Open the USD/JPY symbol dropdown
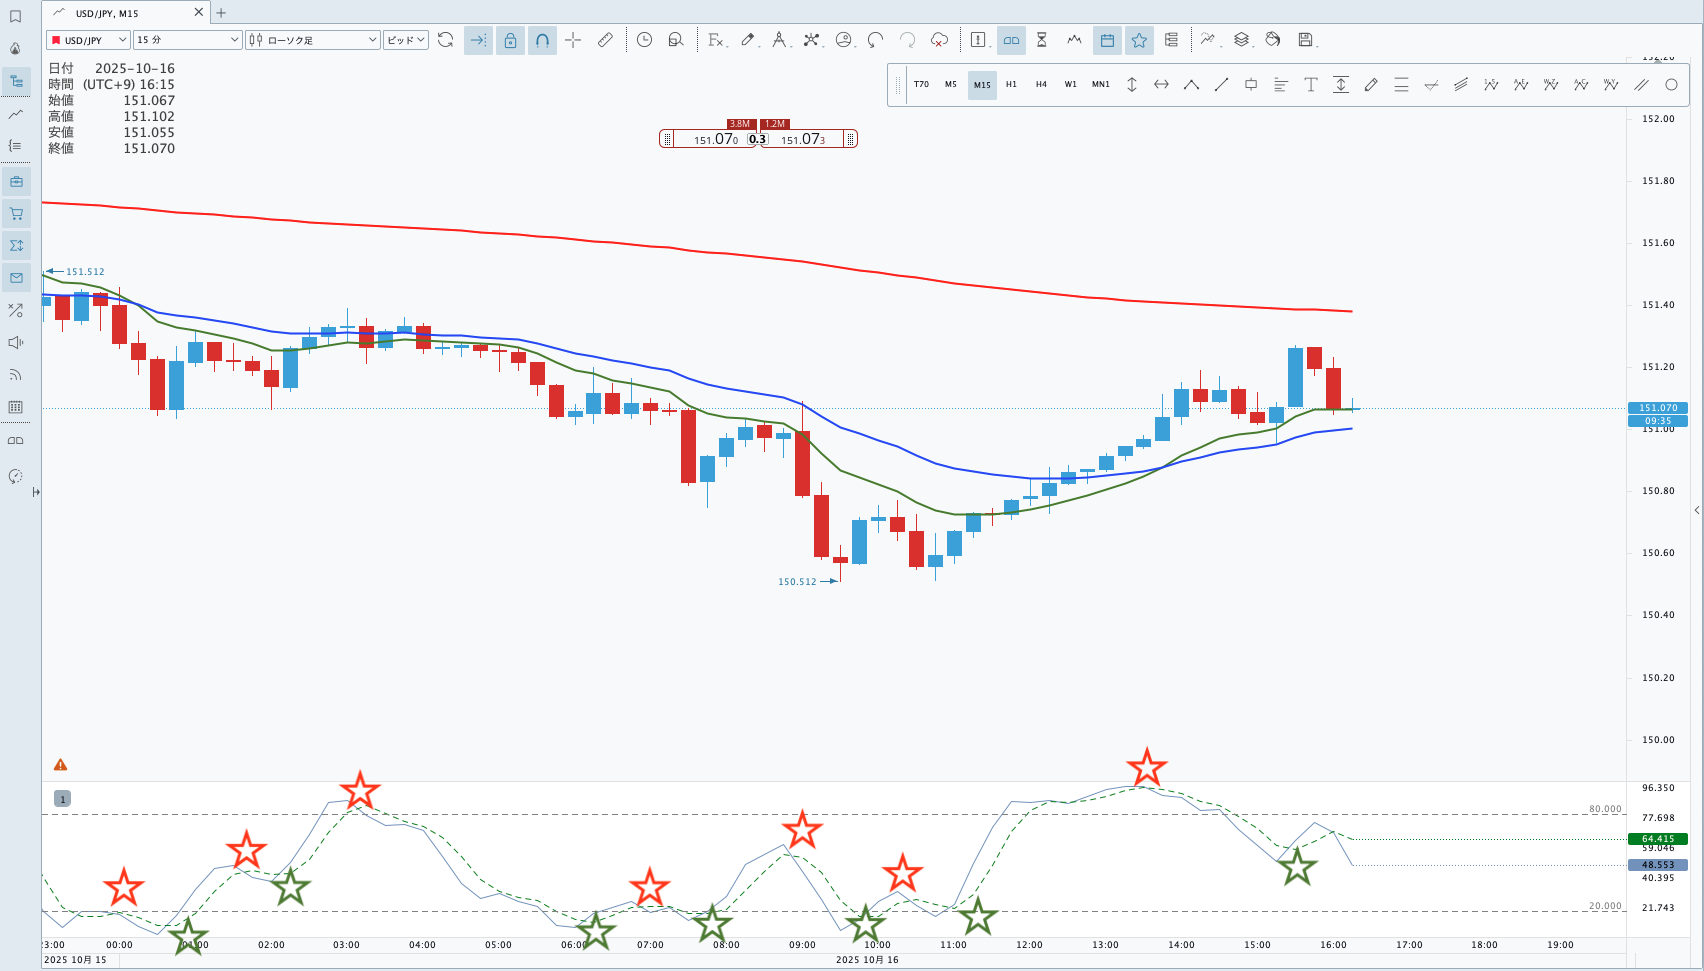The height and width of the screenshot is (971, 1704). click(x=88, y=40)
